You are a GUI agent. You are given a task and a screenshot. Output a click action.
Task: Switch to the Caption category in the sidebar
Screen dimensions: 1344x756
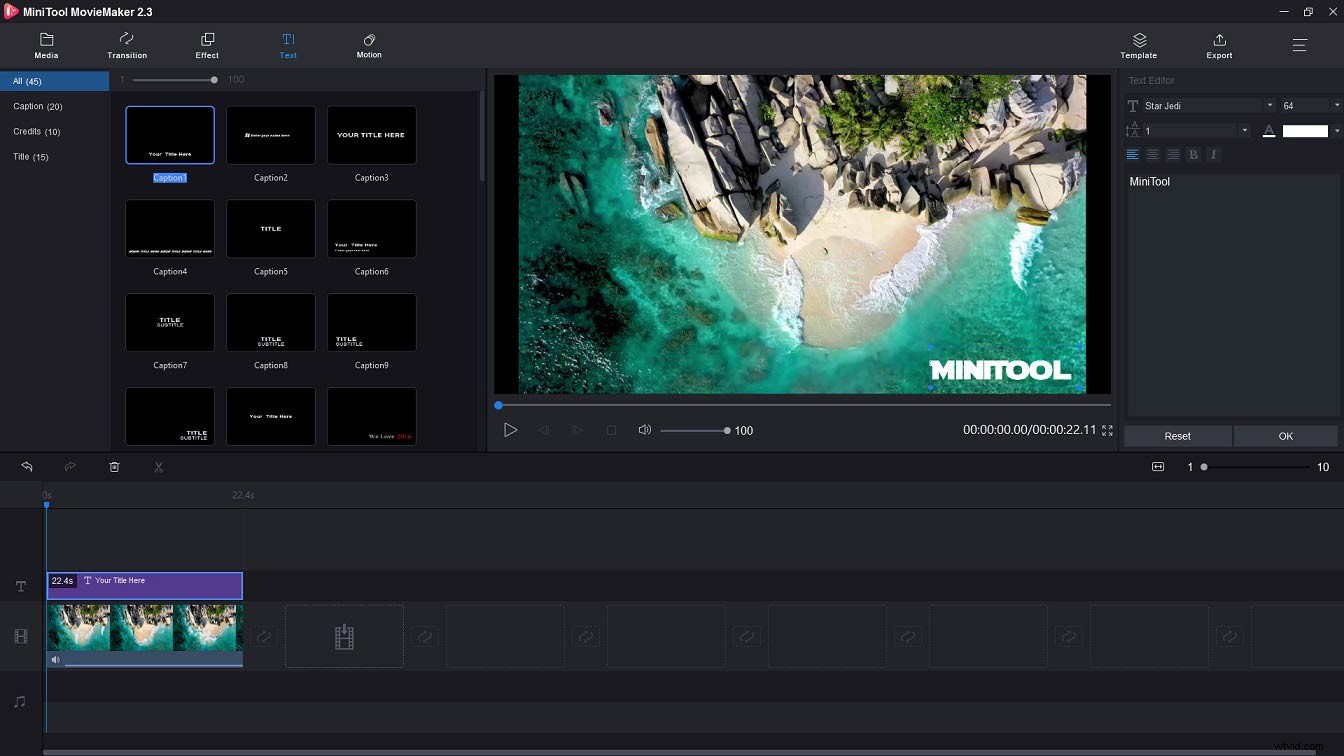(x=37, y=106)
